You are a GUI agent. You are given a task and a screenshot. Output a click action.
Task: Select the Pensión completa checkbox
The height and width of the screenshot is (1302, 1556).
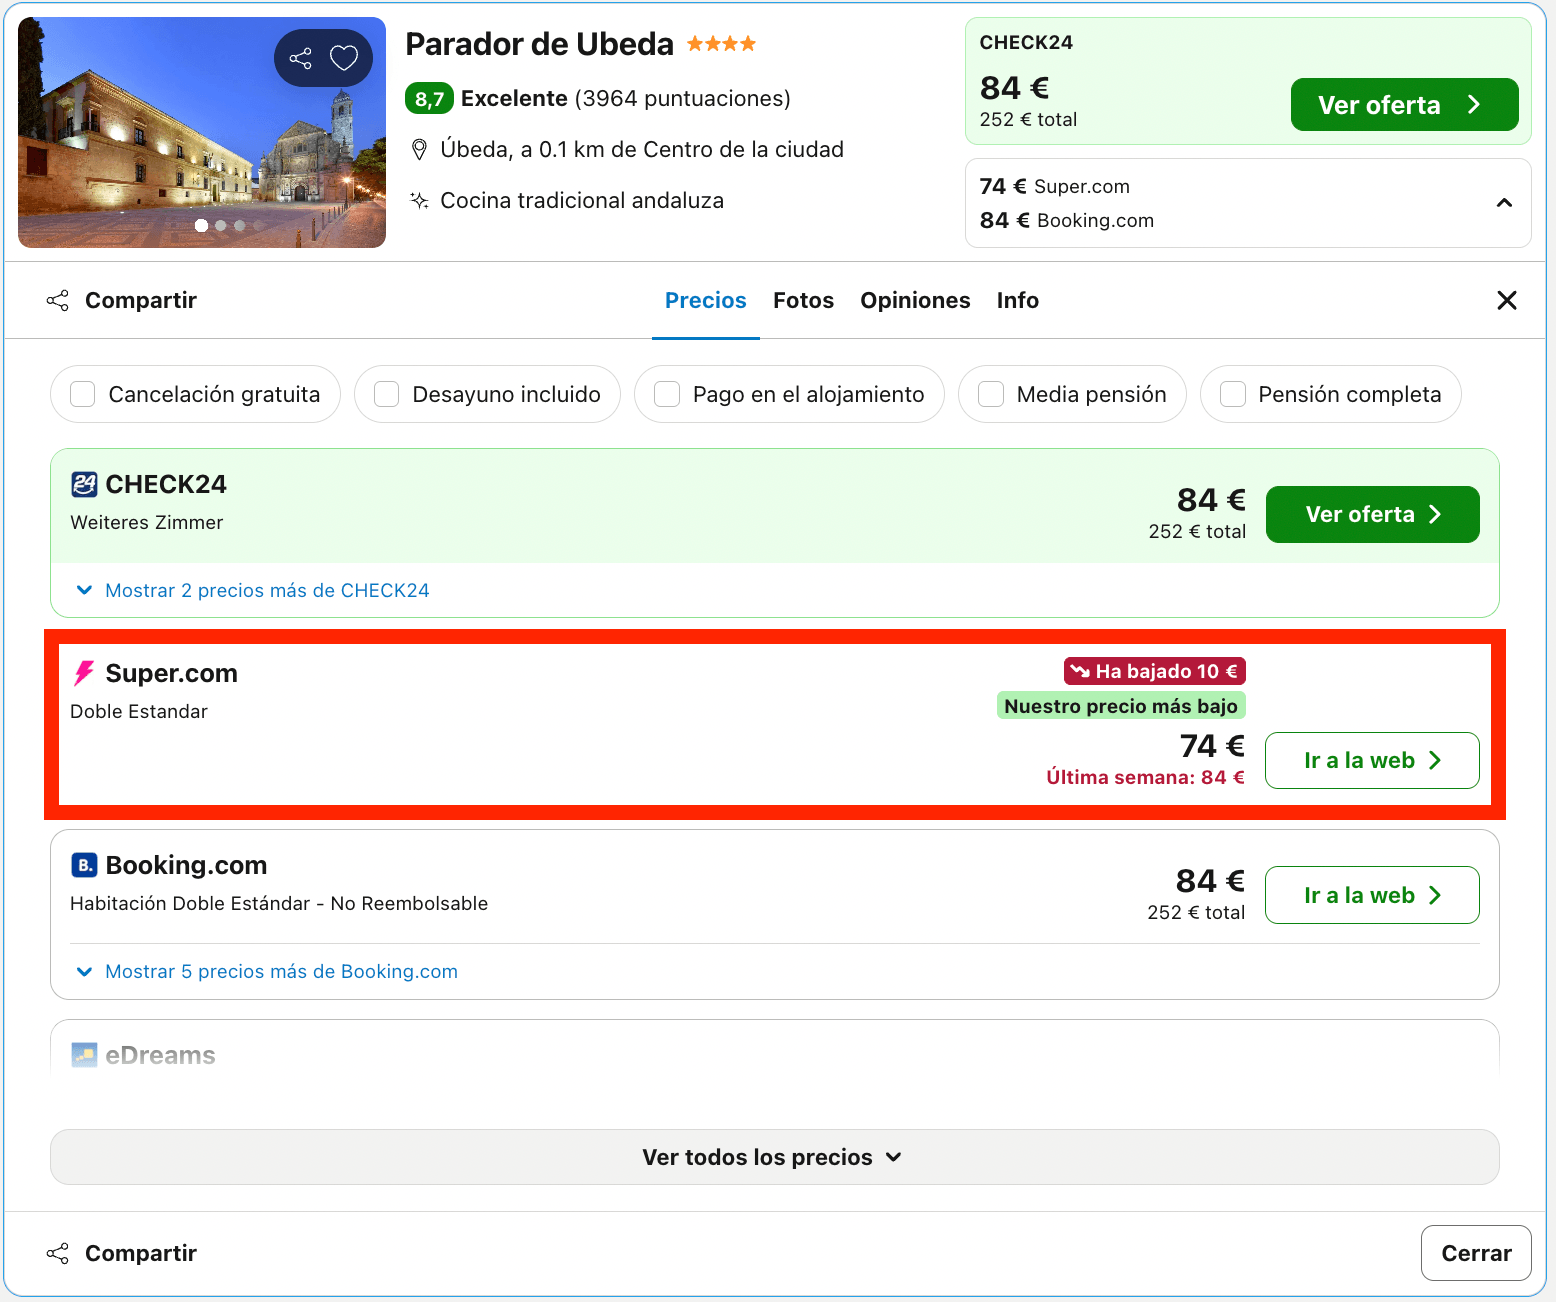click(1233, 394)
